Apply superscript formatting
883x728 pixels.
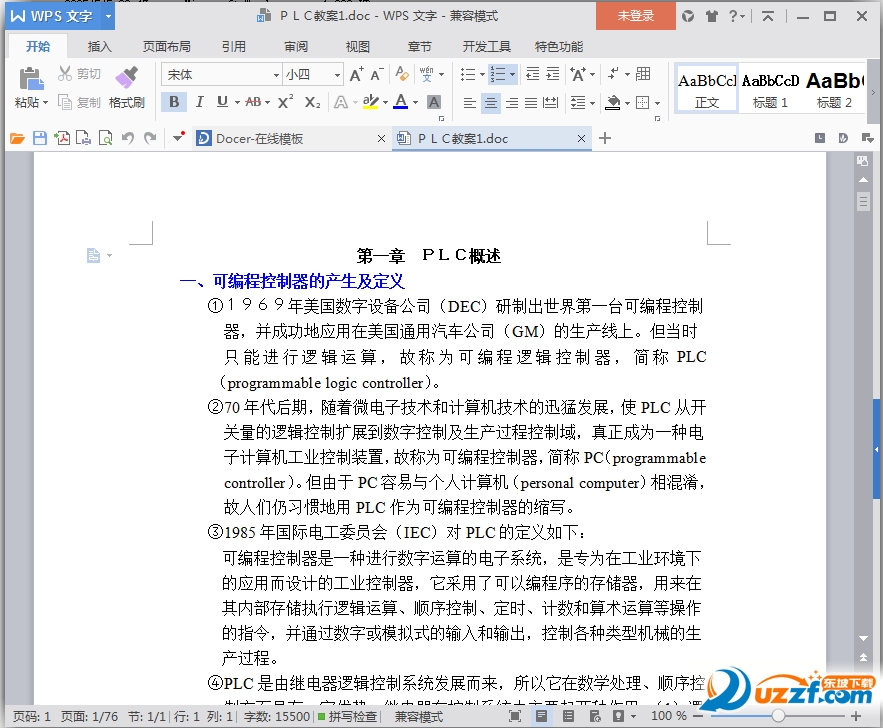pyautogui.click(x=284, y=101)
